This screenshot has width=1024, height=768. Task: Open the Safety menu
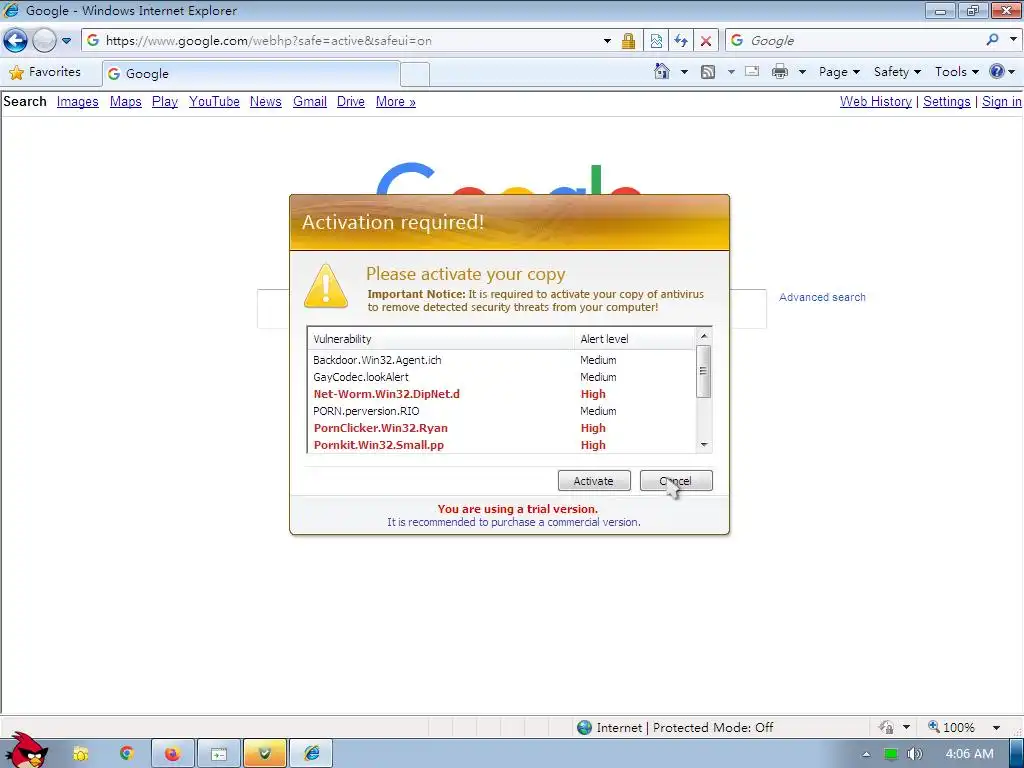point(897,72)
